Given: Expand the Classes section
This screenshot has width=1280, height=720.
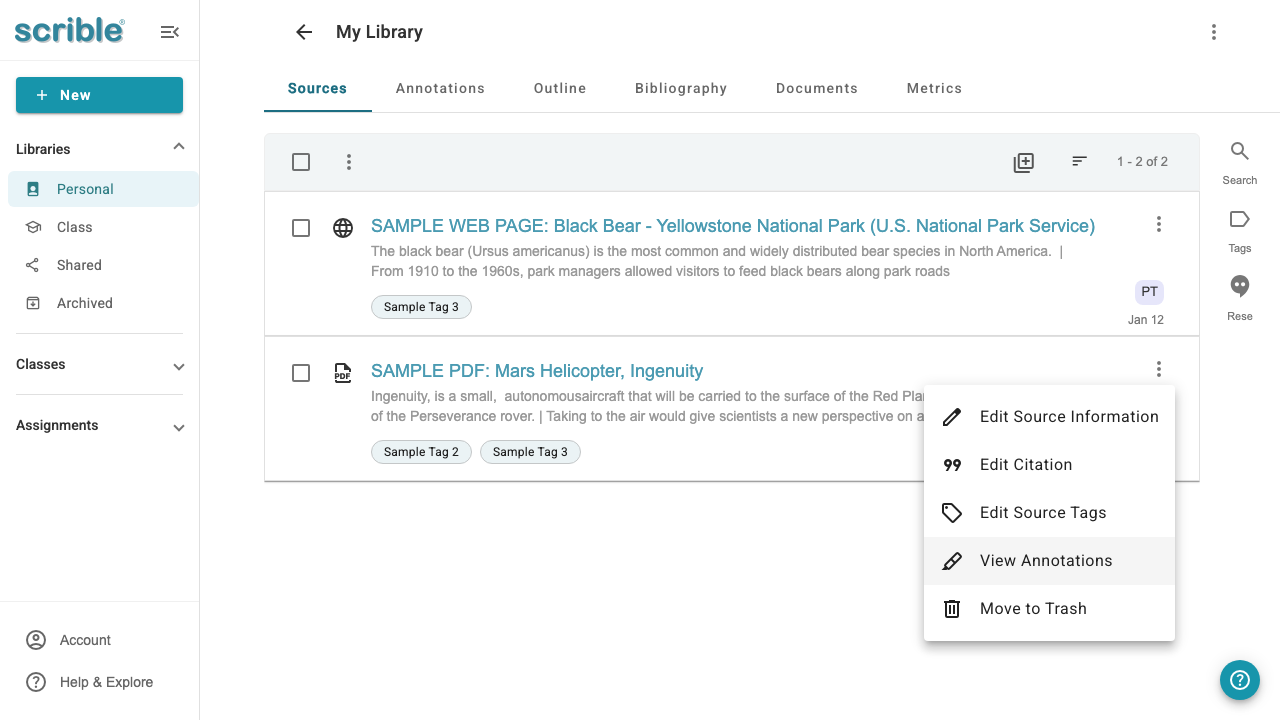Looking at the screenshot, I should pos(179,367).
